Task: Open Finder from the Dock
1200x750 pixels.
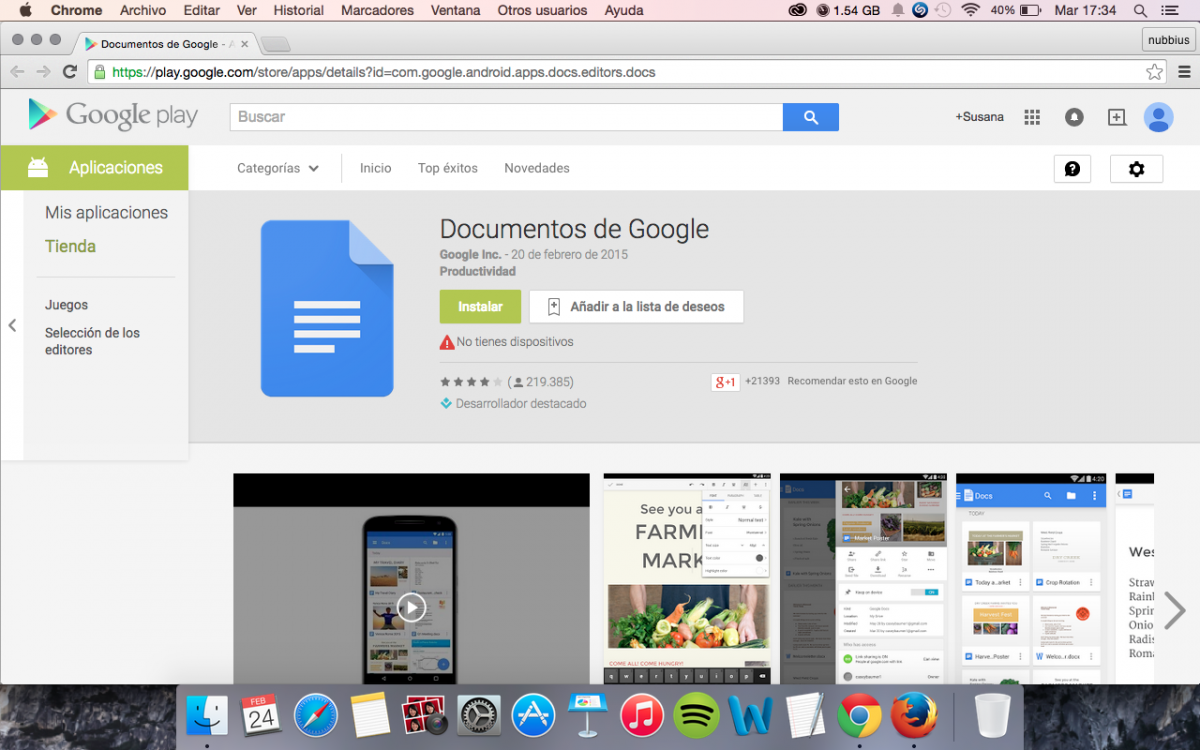Action: point(207,716)
